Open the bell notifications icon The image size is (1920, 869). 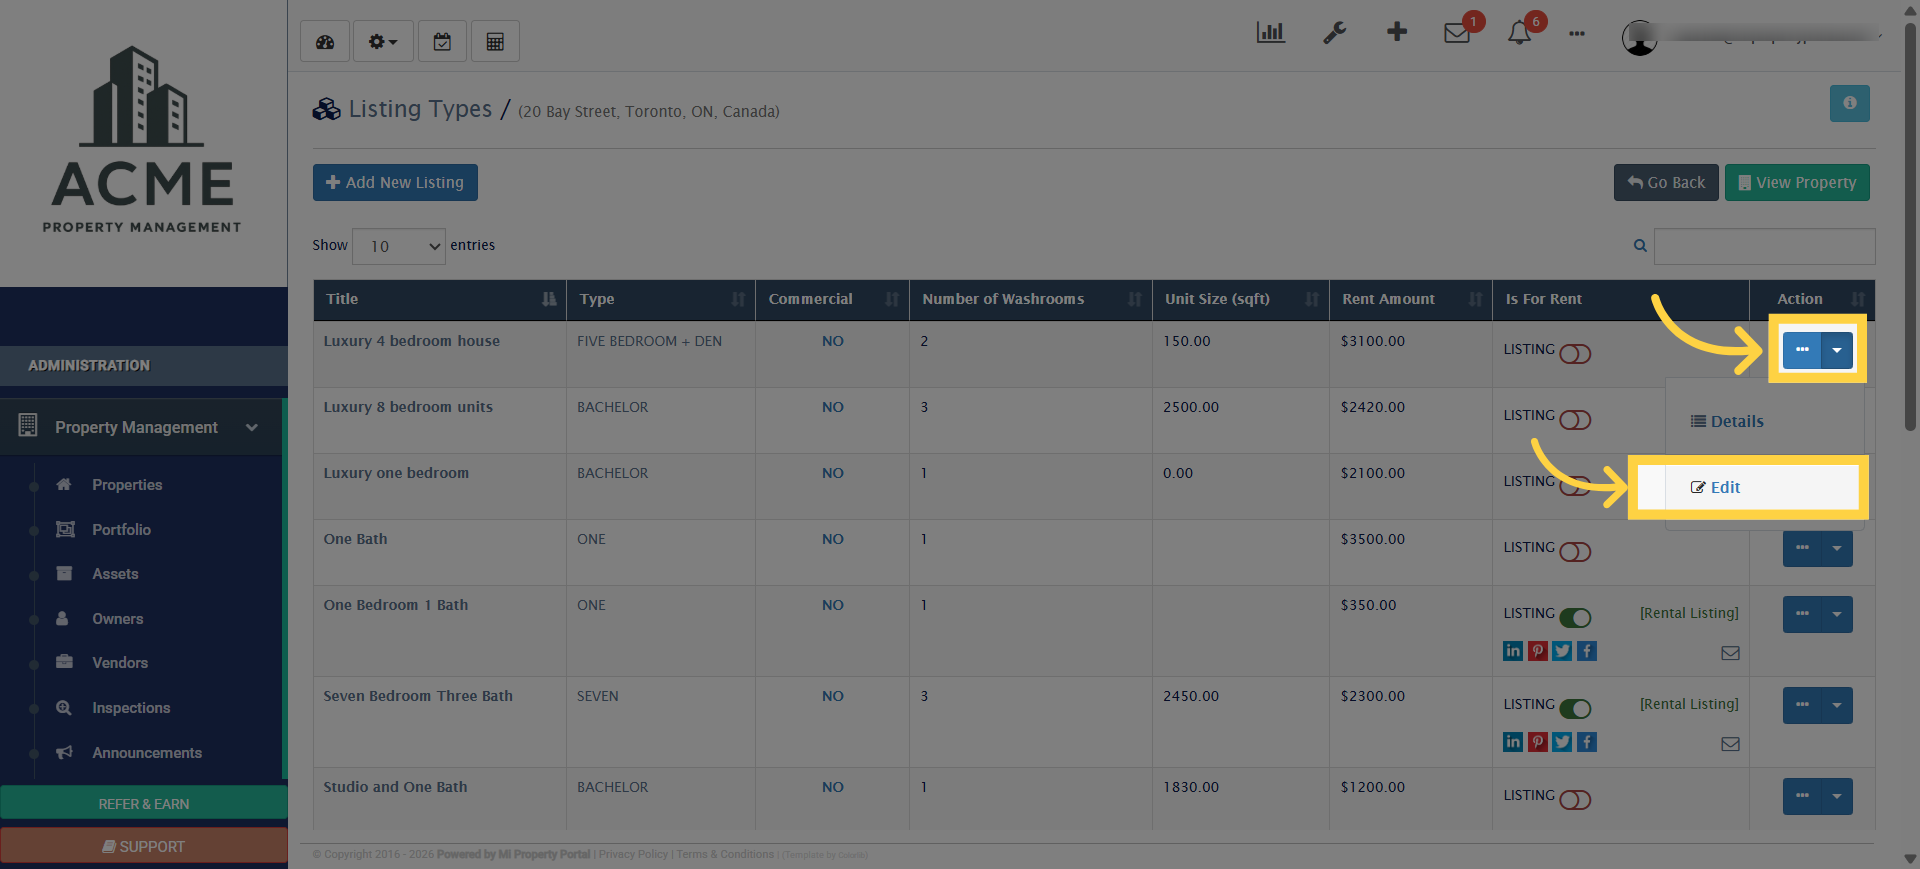click(1519, 33)
